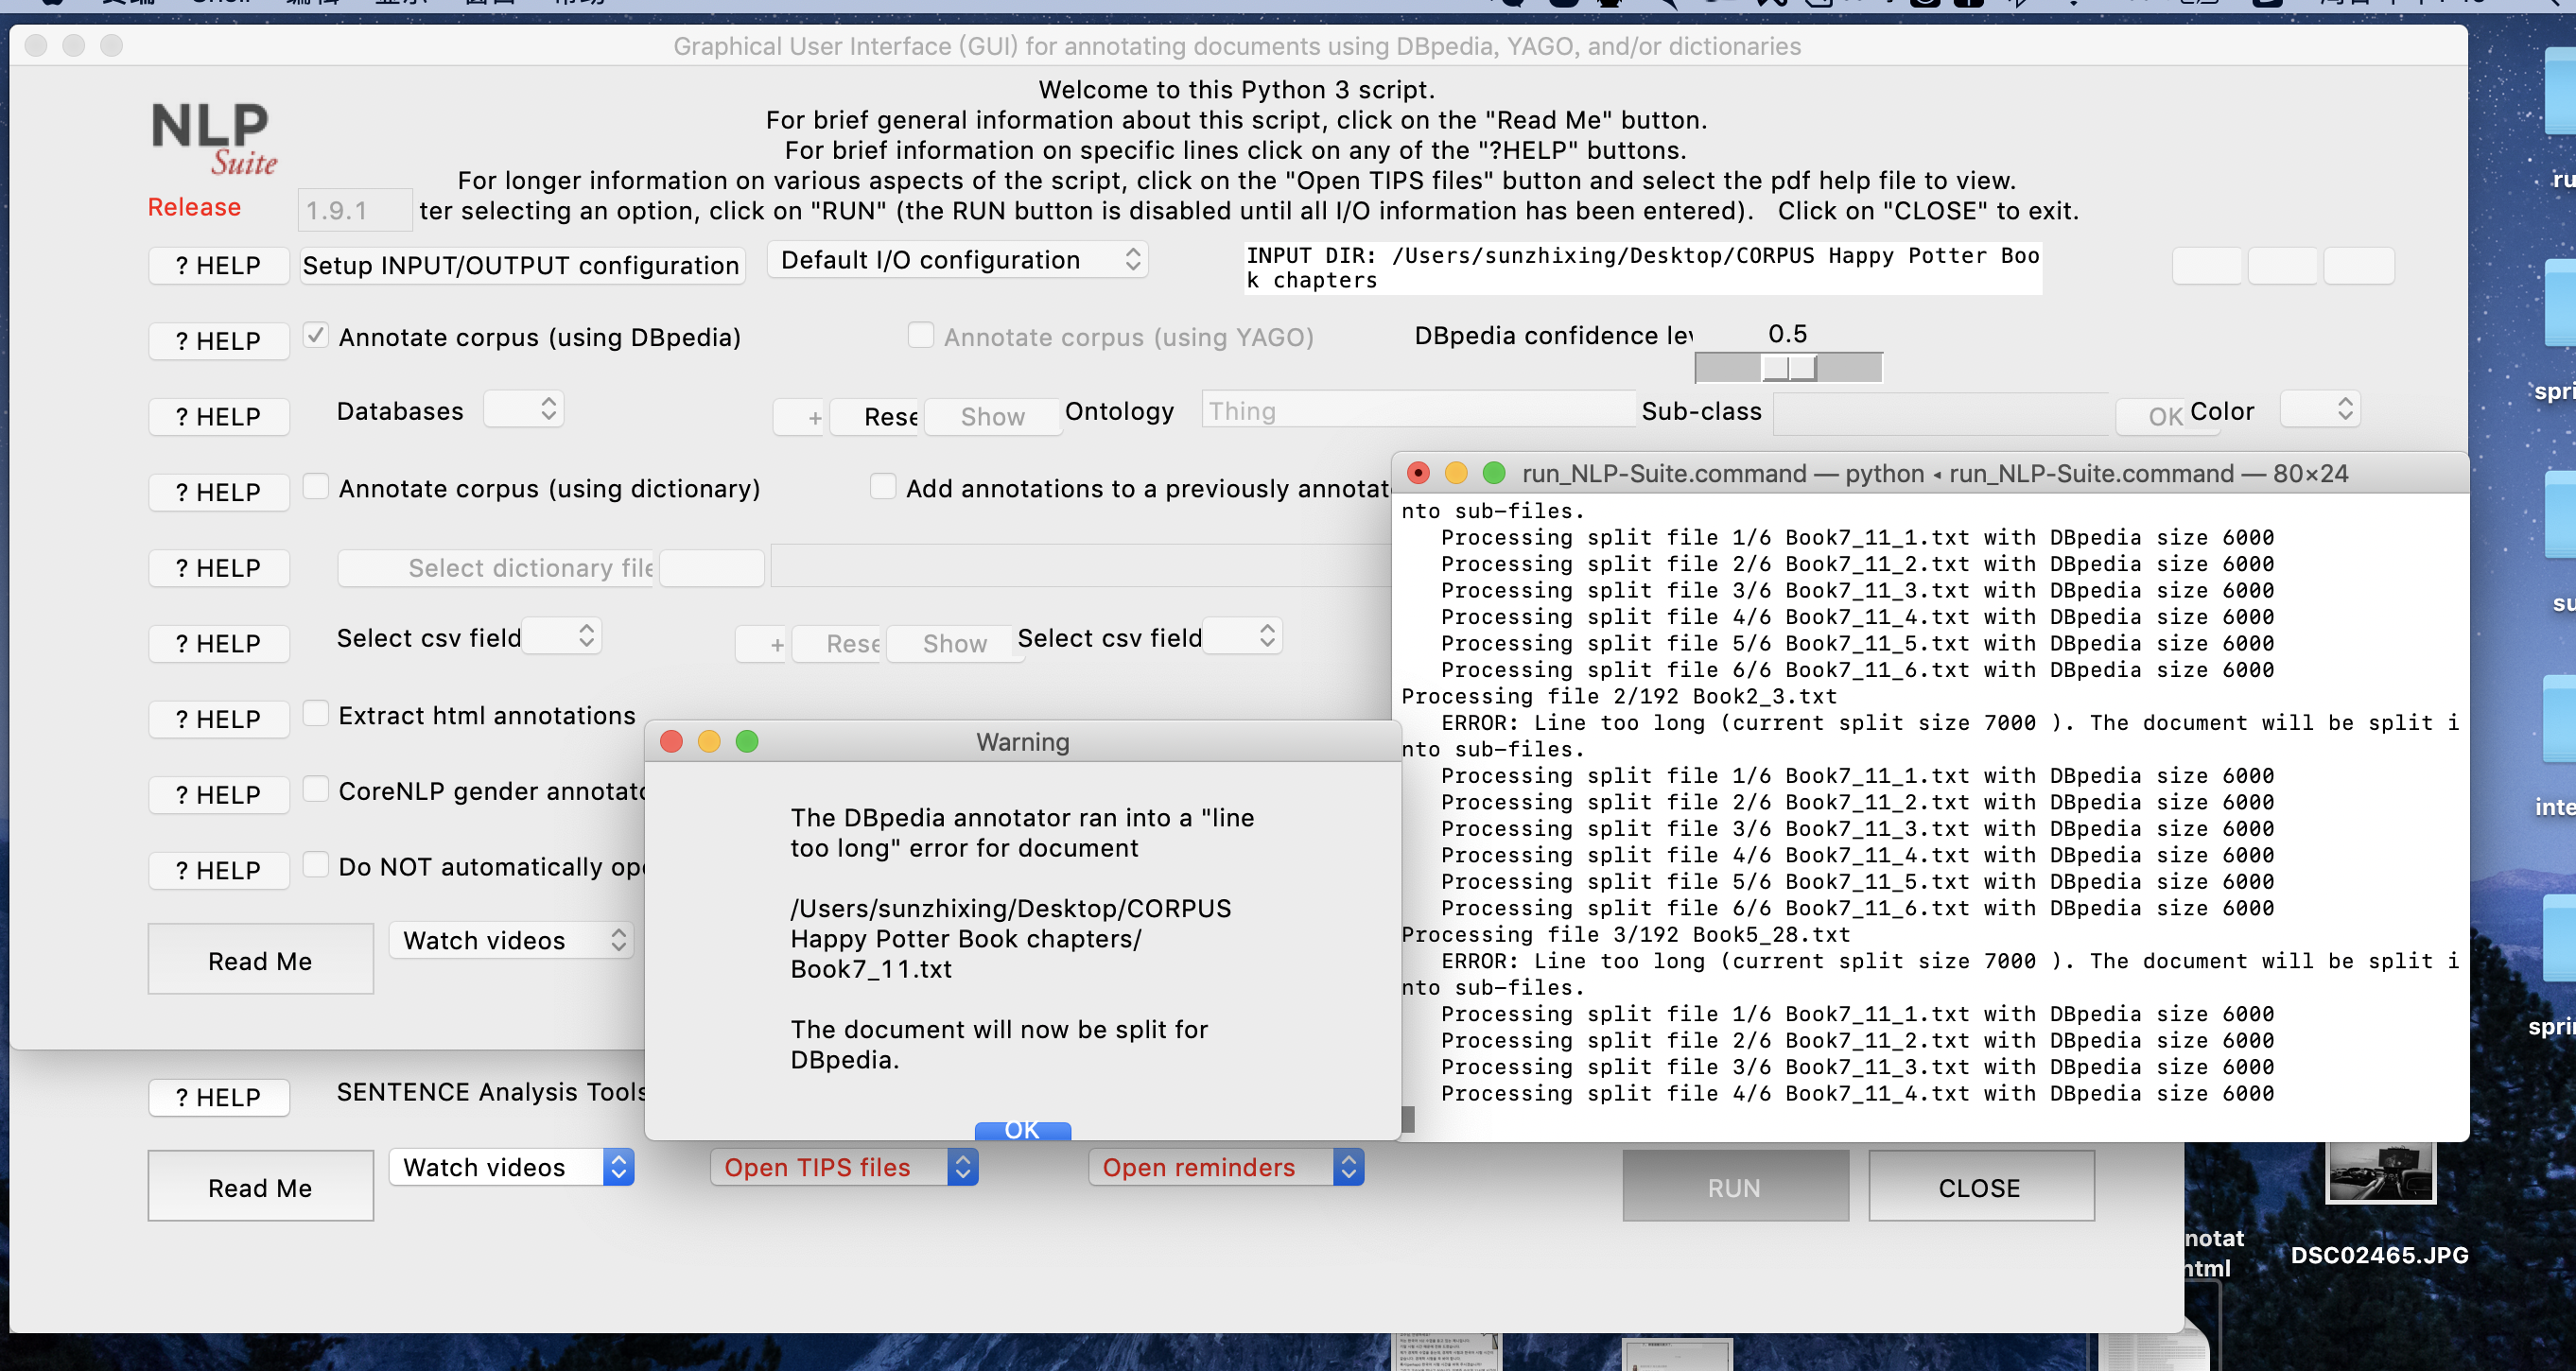Enable Annotate corpus (using dictionary) checkbox
Image resolution: width=2576 pixels, height=1371 pixels.
coord(316,487)
